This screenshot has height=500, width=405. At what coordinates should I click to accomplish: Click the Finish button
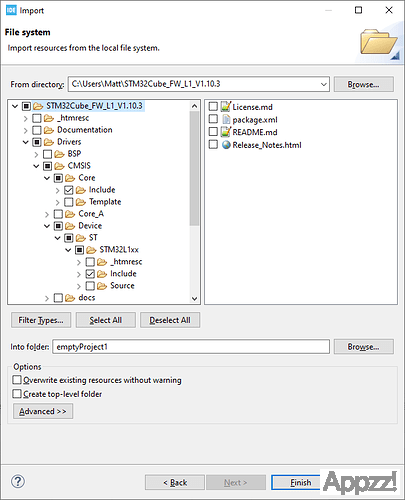pos(296,482)
